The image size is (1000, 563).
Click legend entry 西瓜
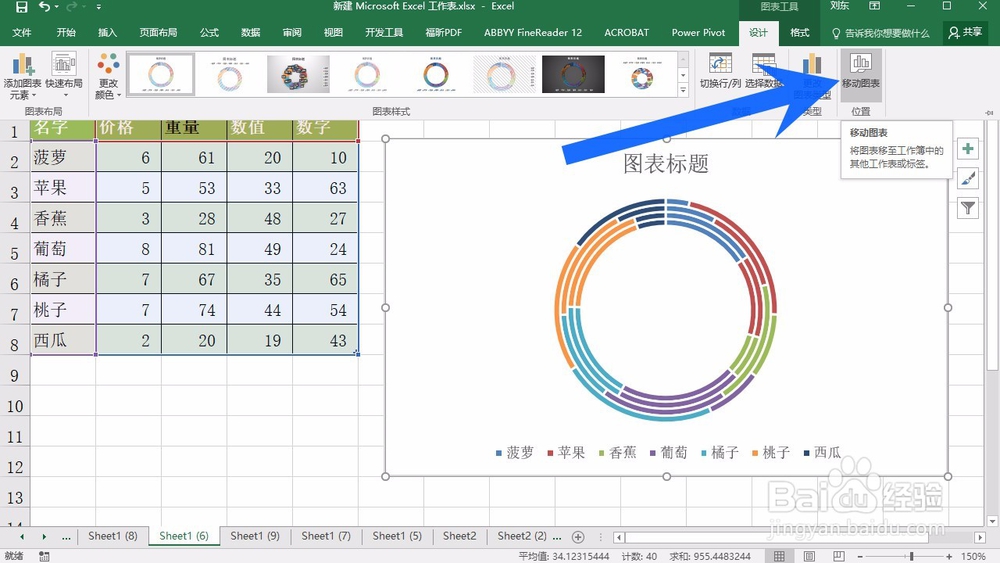click(822, 453)
